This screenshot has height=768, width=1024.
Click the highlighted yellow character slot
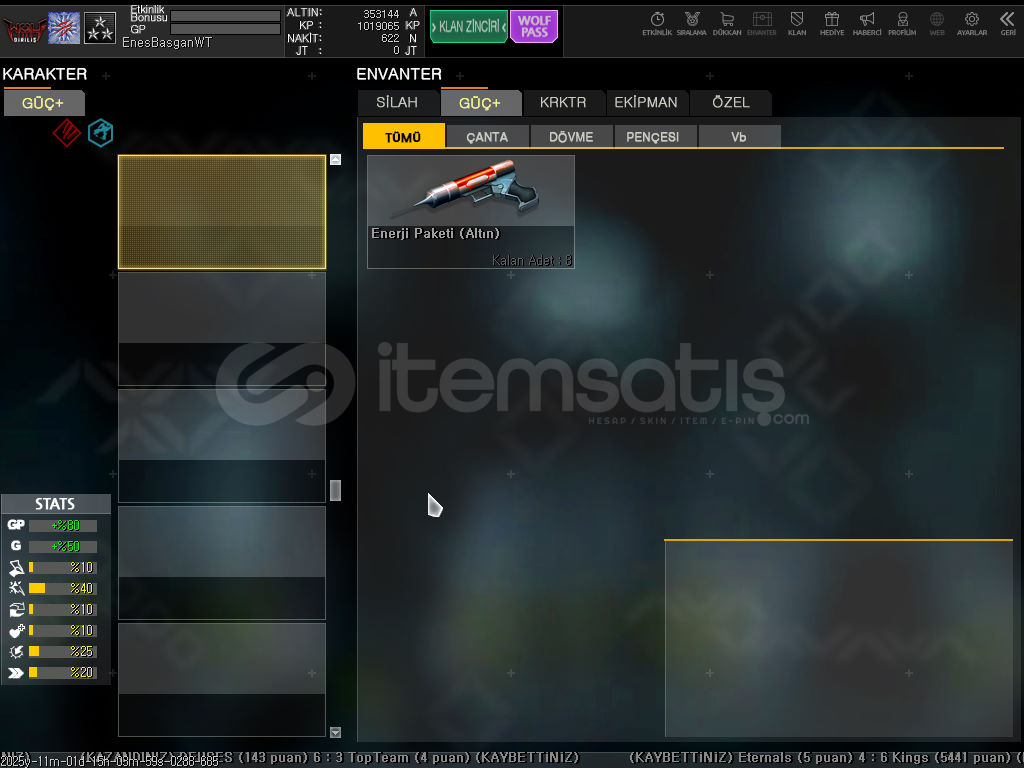point(222,212)
